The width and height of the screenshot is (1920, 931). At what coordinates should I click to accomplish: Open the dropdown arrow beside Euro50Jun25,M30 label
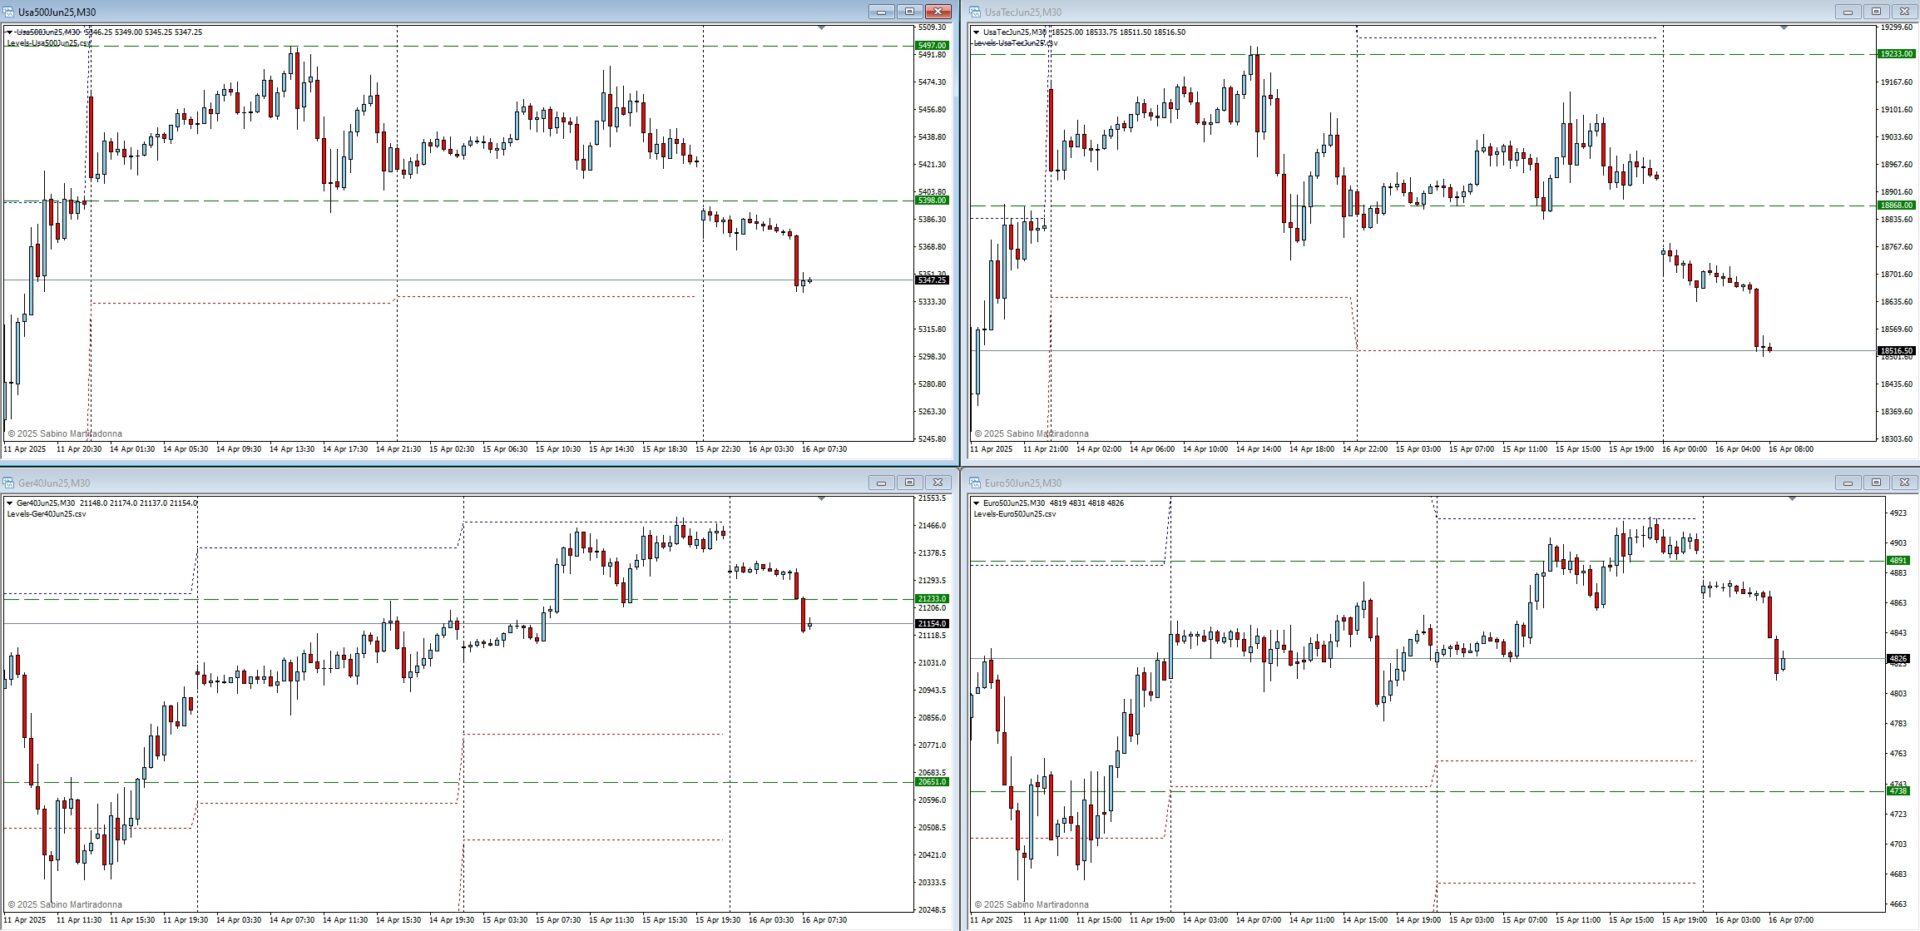pyautogui.click(x=976, y=503)
